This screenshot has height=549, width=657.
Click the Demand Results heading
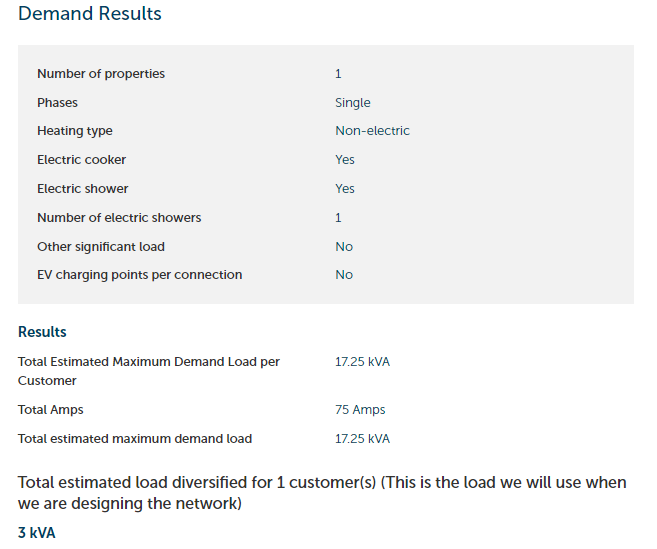coord(90,14)
